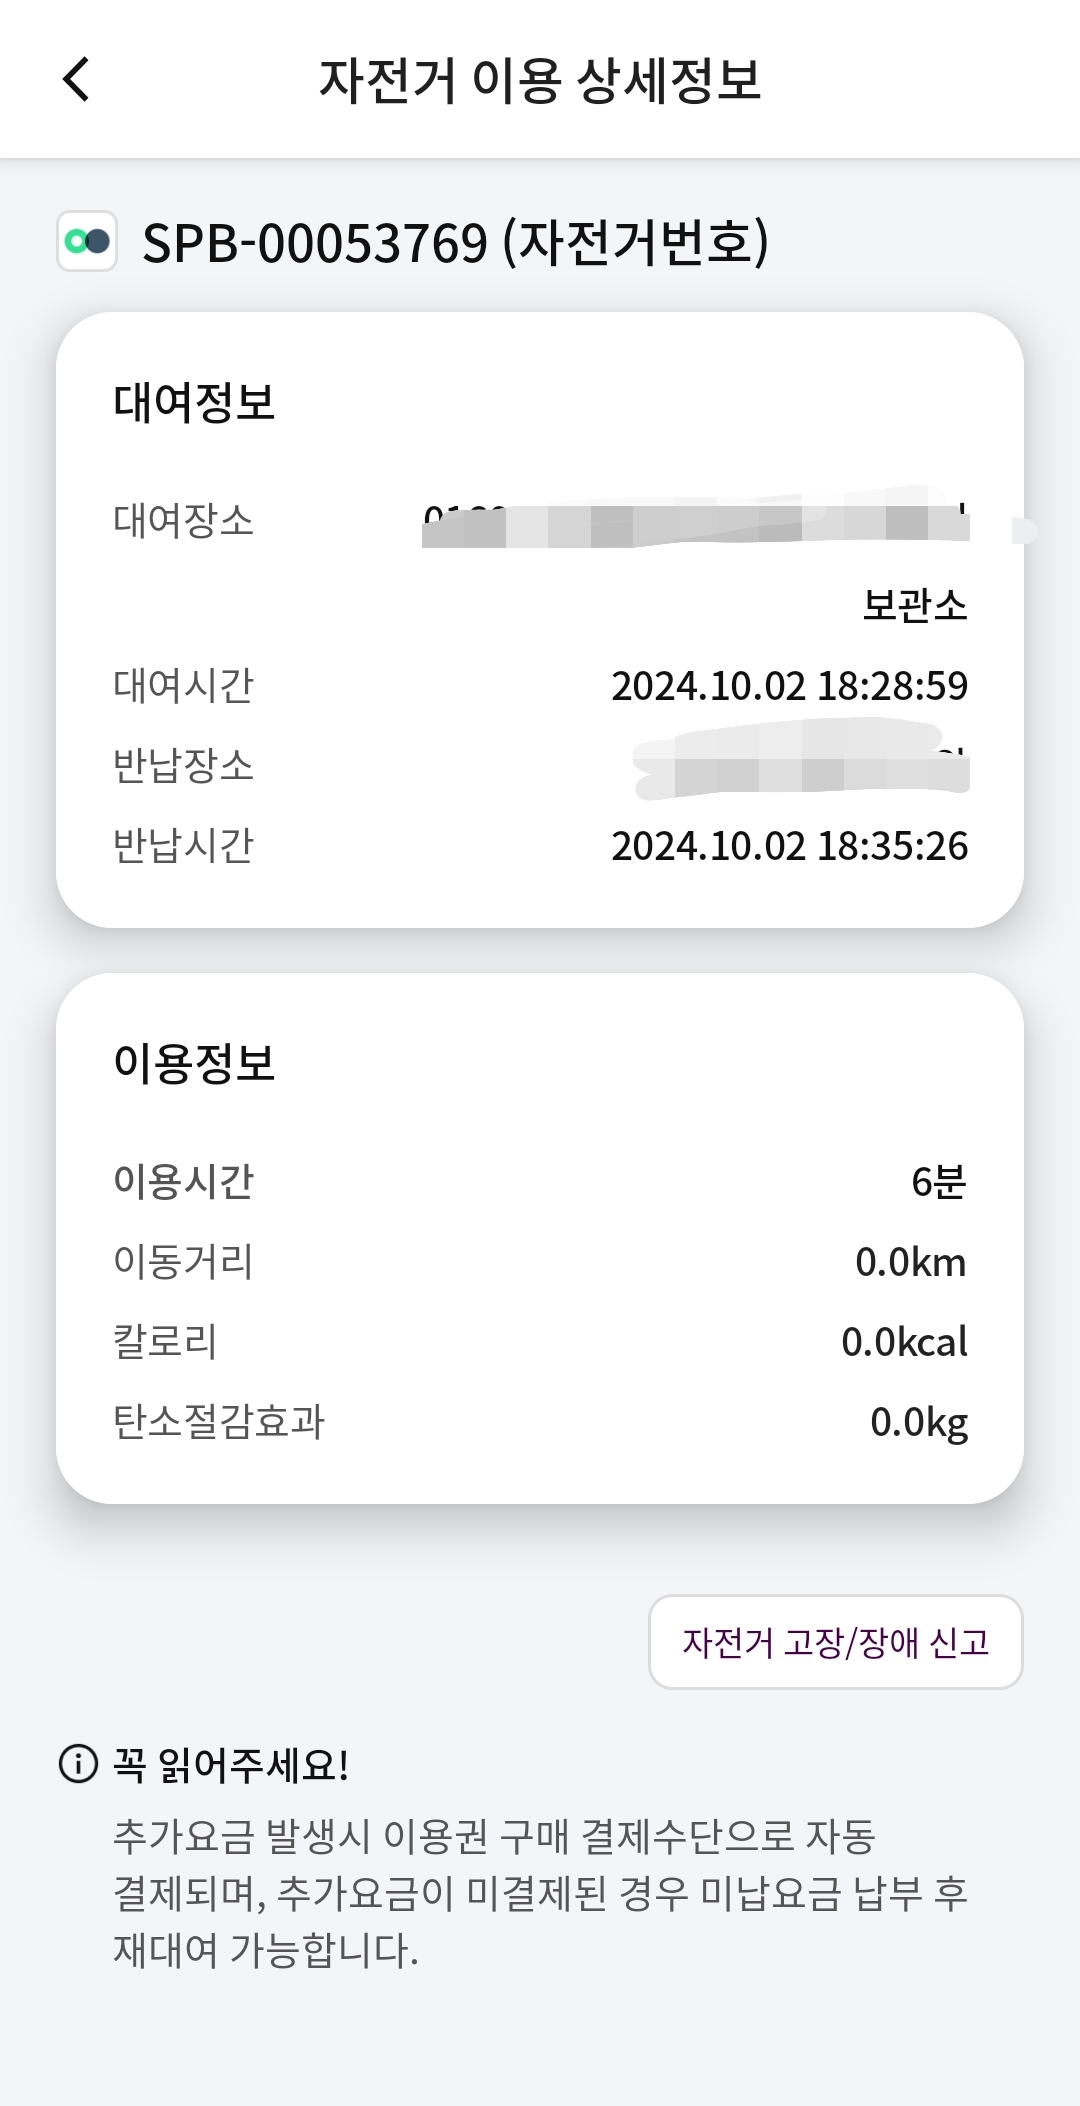
Task: Tap the 0.0km distance value
Action: click(910, 1262)
